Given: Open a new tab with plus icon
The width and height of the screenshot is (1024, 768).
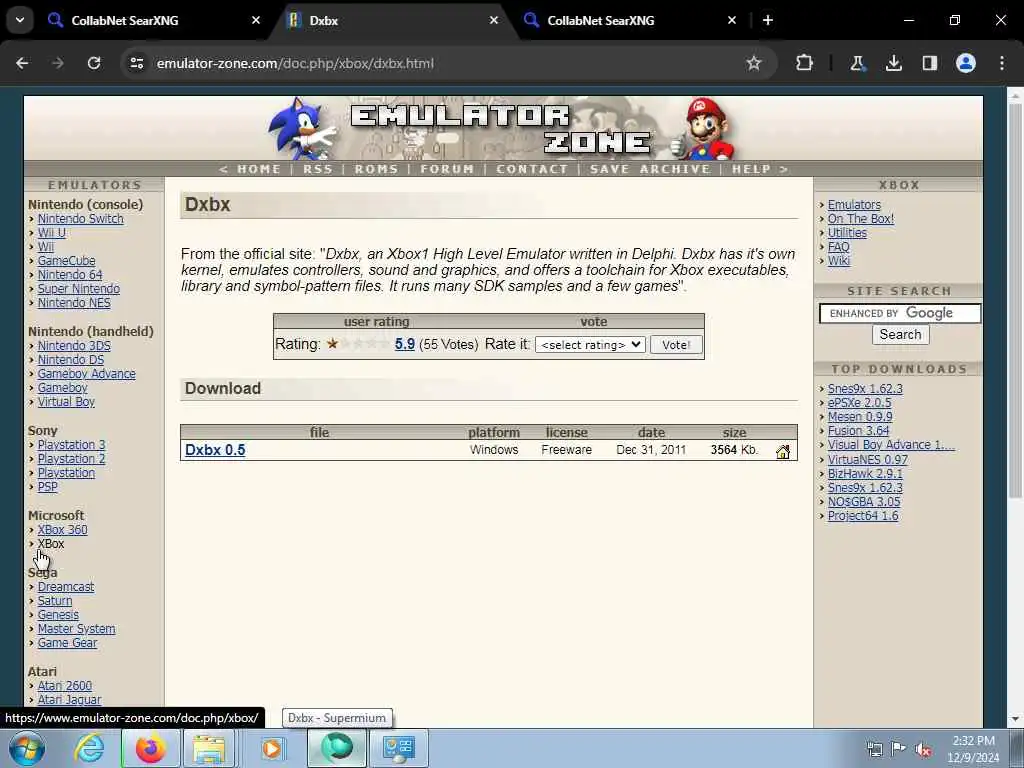Looking at the screenshot, I should (x=768, y=20).
